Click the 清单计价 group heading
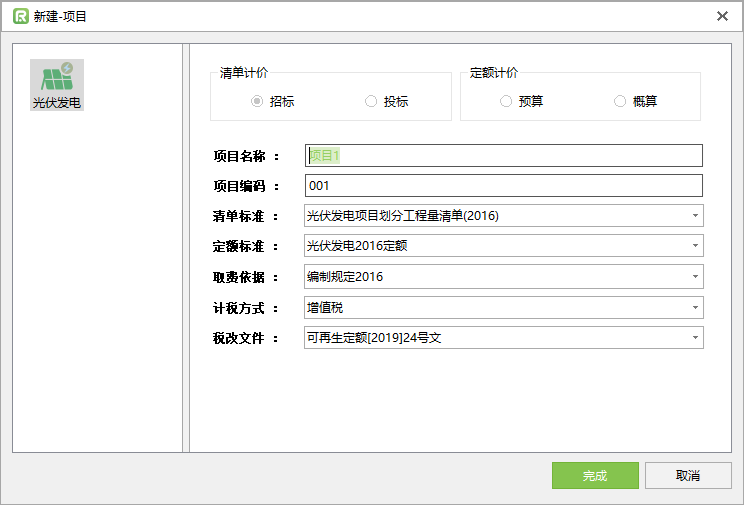This screenshot has width=744, height=505. coord(243,73)
